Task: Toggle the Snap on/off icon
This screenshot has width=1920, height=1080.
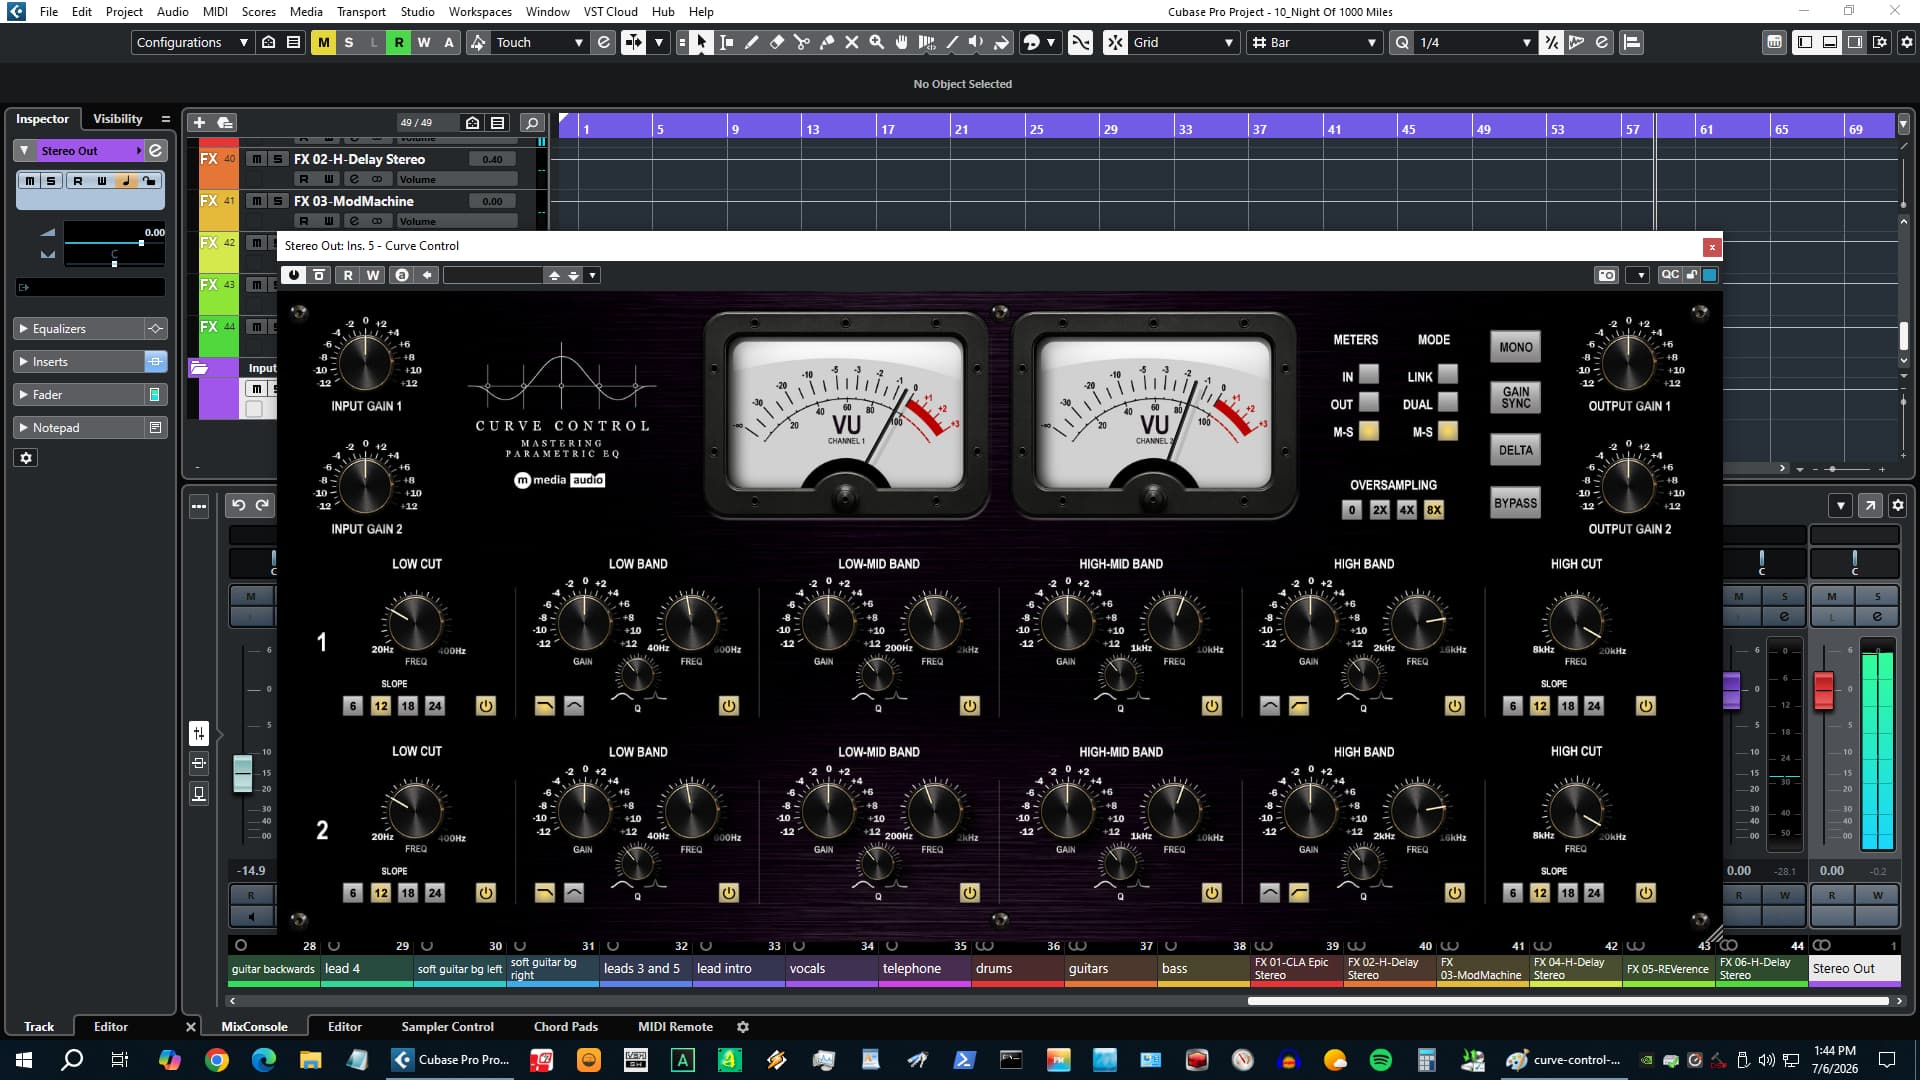Action: pos(1115,42)
